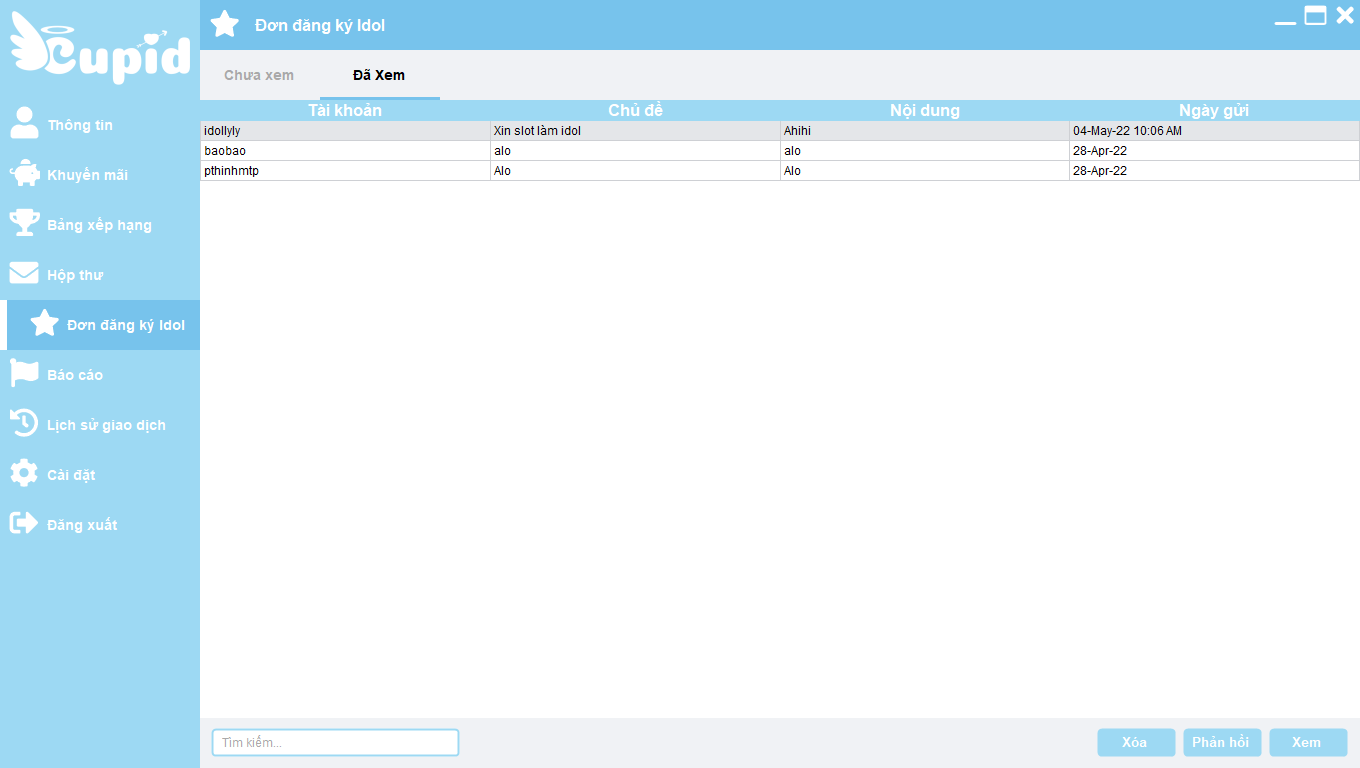Select the Đã Xem tab

[379, 76]
